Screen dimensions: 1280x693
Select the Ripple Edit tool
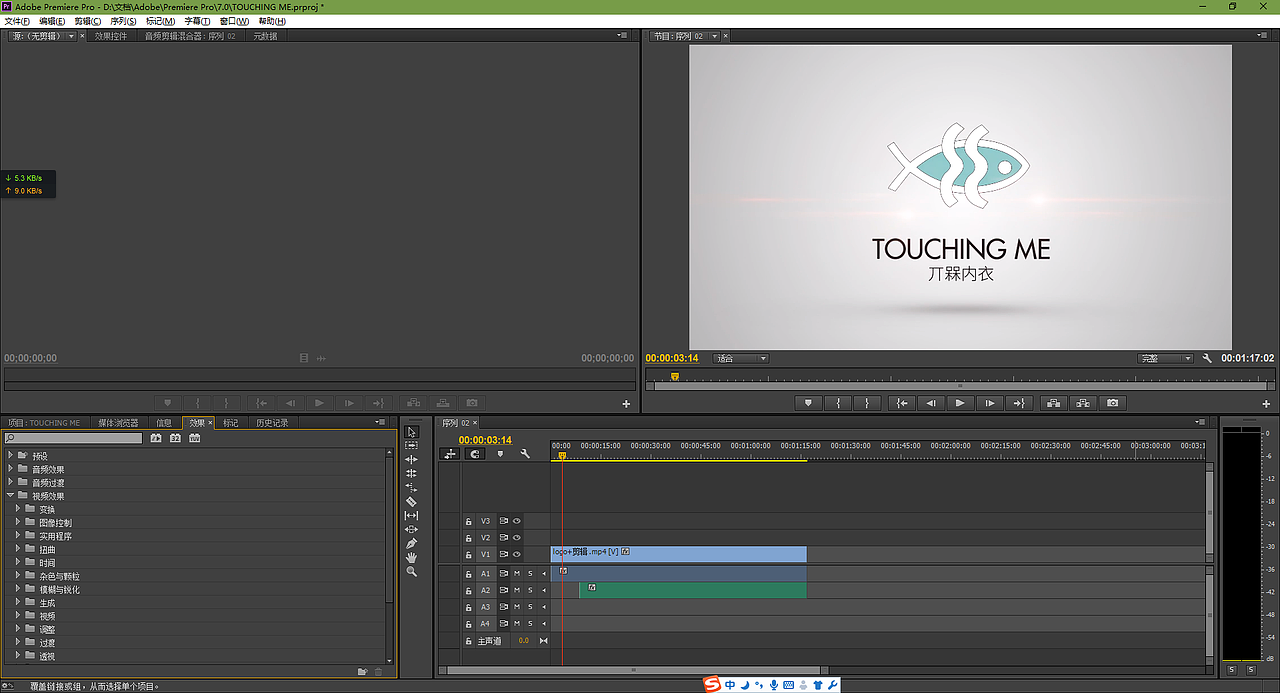[x=411, y=460]
